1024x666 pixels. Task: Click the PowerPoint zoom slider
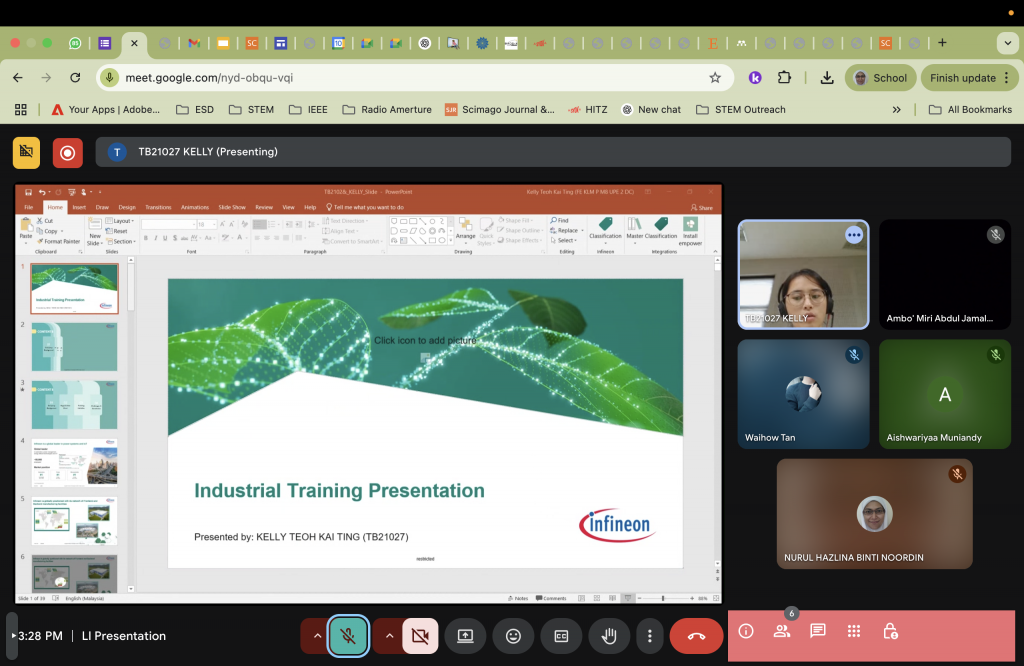point(665,598)
